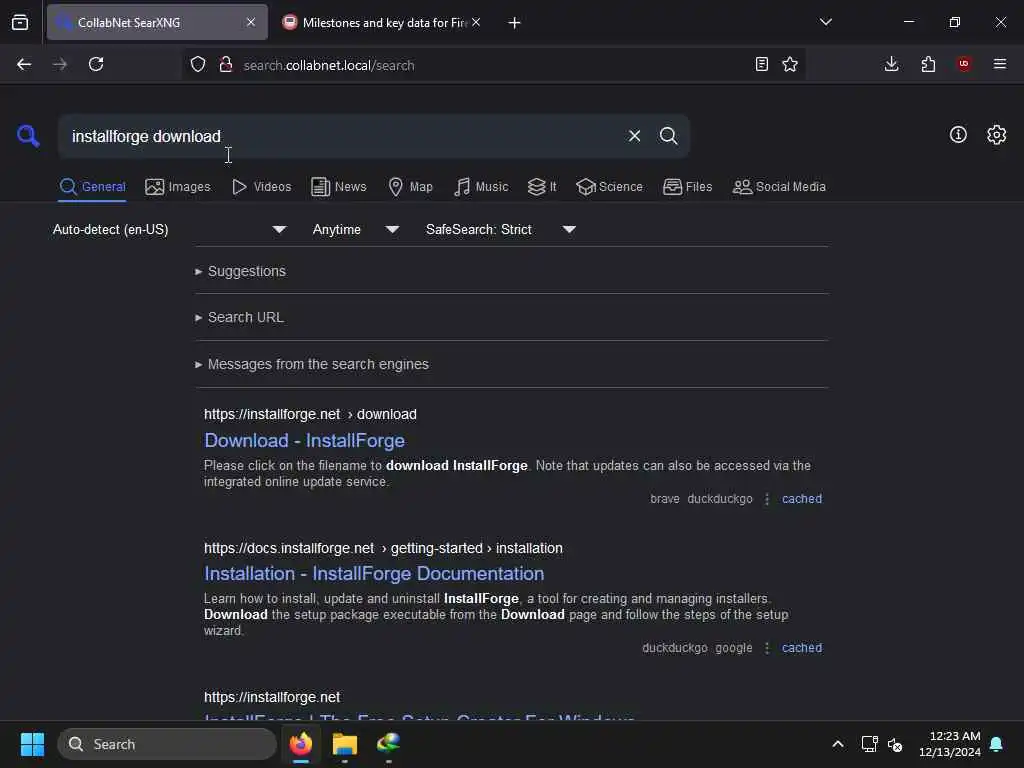Open Installation - InstallForge Documentation result
The height and width of the screenshot is (768, 1024).
[x=374, y=573]
